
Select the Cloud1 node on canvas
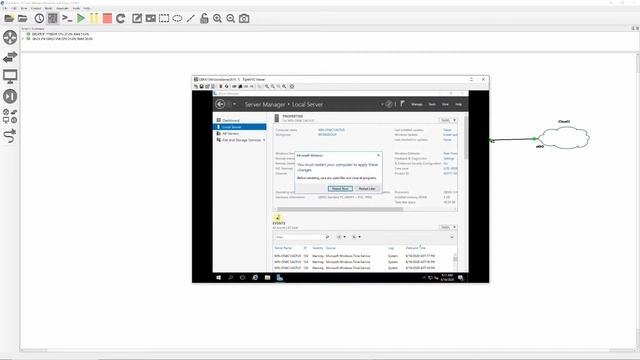[564, 138]
